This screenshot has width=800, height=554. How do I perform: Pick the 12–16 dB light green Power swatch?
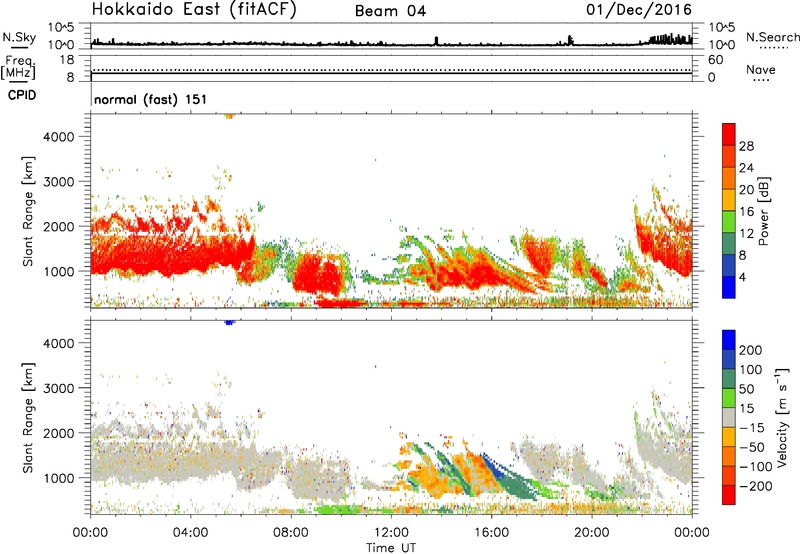tap(729, 221)
